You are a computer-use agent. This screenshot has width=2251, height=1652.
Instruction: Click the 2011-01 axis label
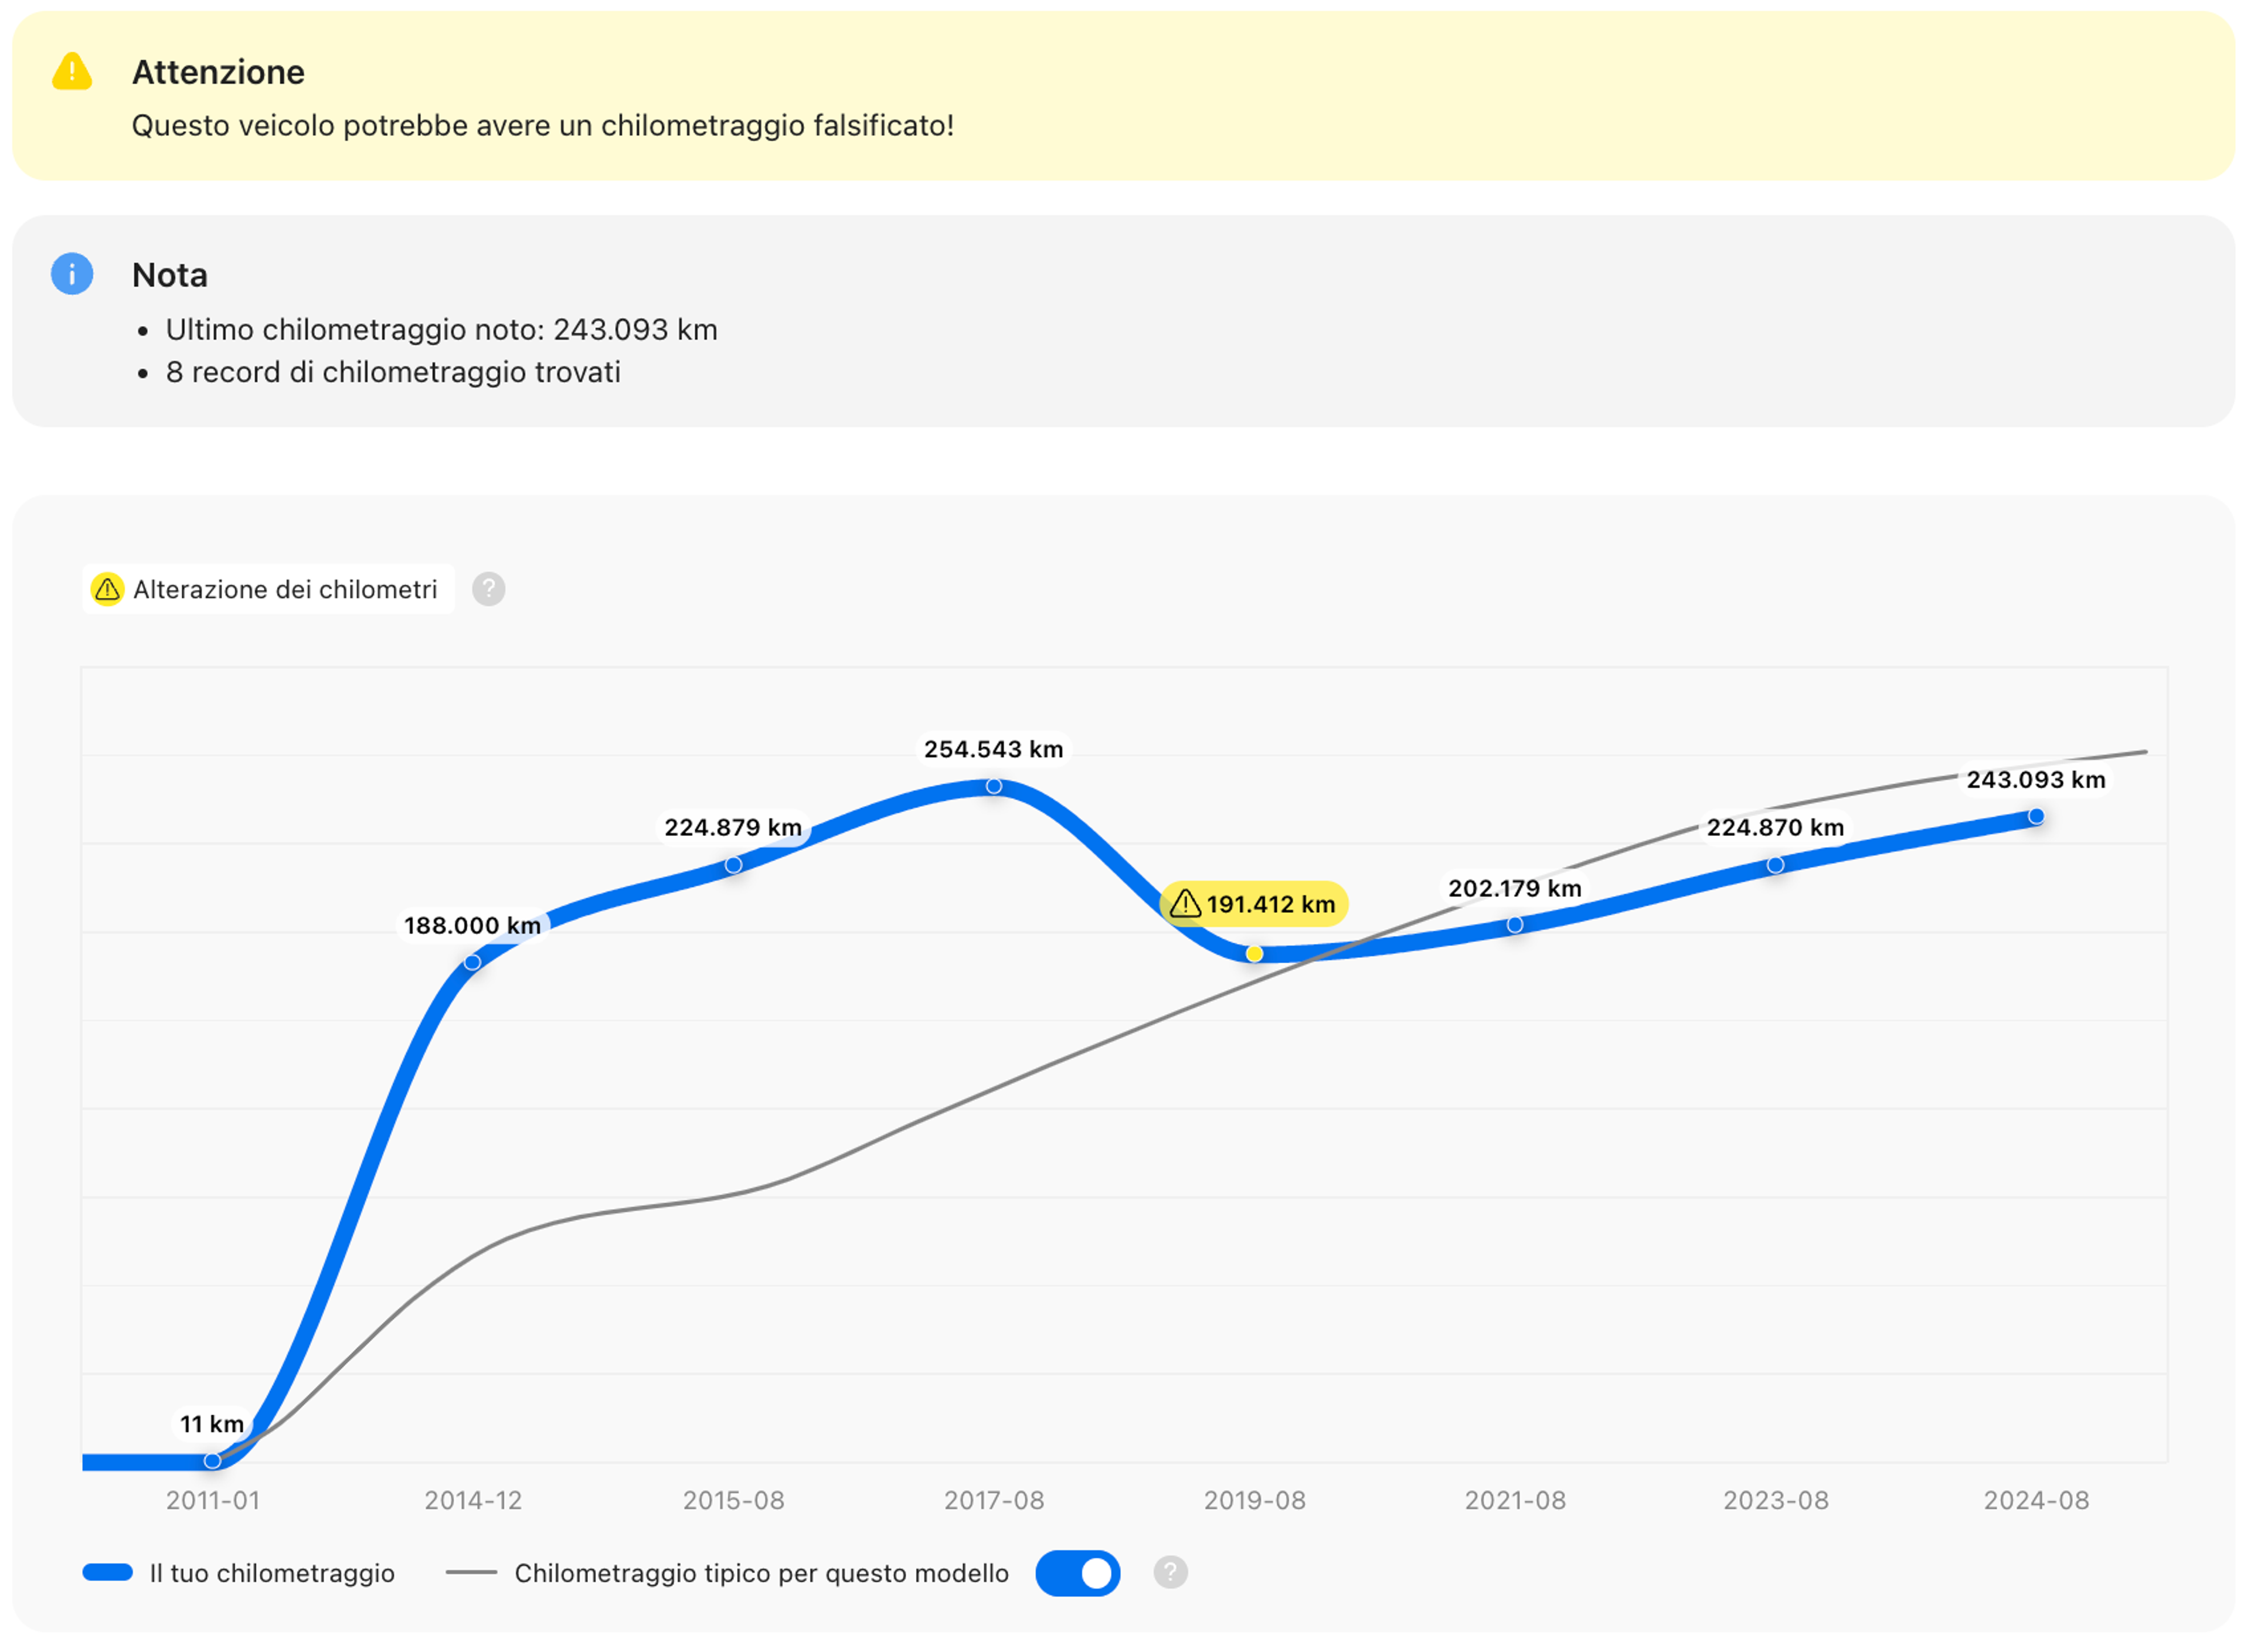pos(213,1501)
